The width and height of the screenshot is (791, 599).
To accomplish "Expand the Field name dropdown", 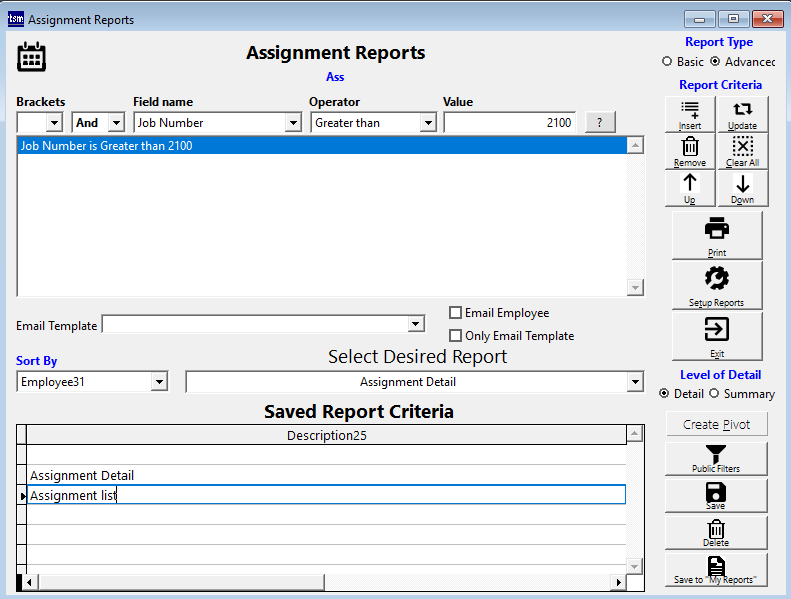I will click(x=293, y=123).
